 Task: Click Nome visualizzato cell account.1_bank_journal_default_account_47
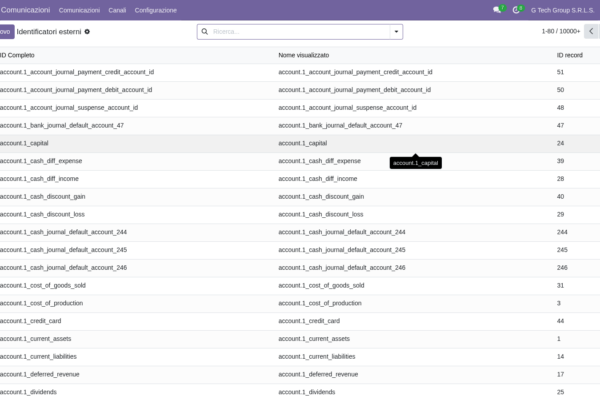click(340, 125)
